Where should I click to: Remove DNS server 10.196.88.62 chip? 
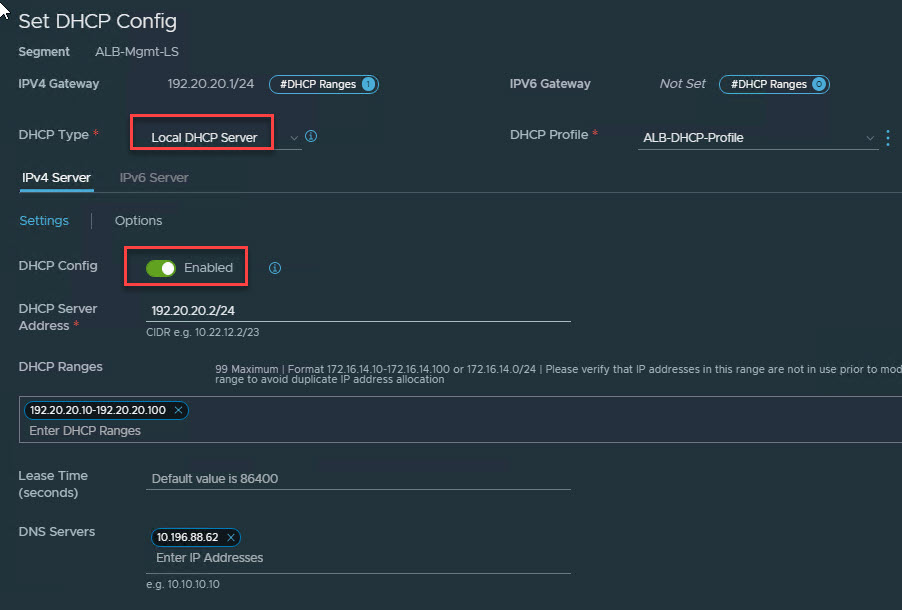point(230,537)
